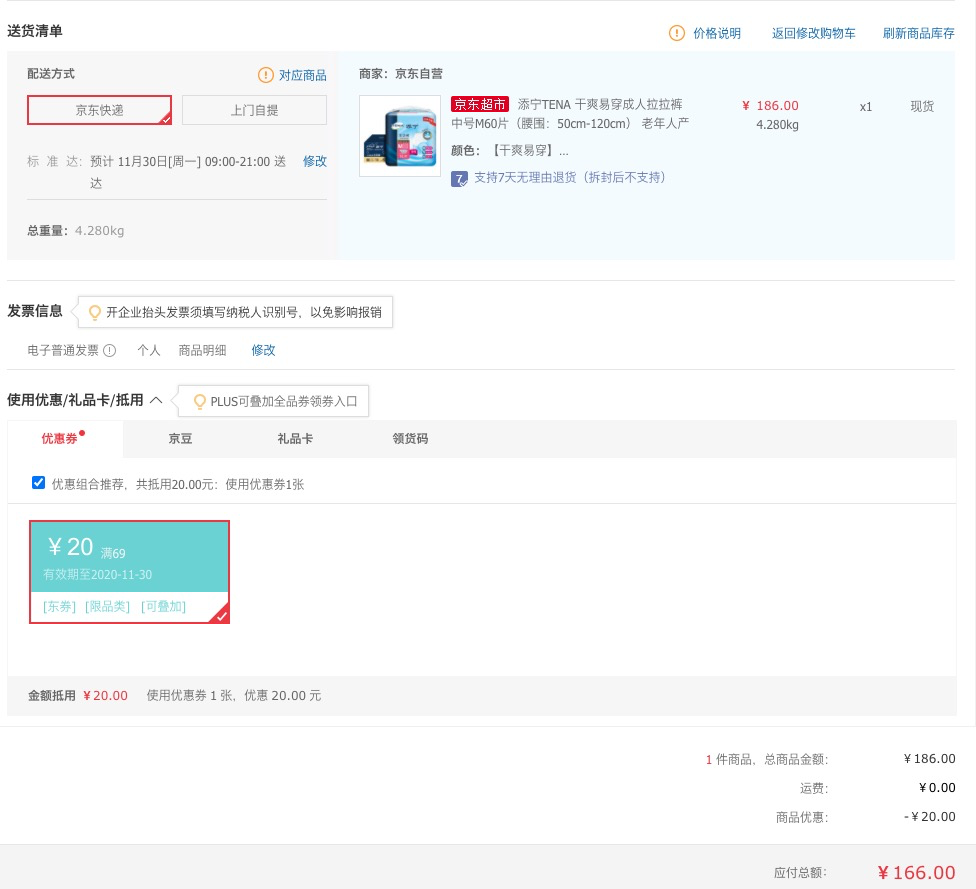The height and width of the screenshot is (889, 976).
Task: Click the 电子普通发票 info icon
Action: 110,350
